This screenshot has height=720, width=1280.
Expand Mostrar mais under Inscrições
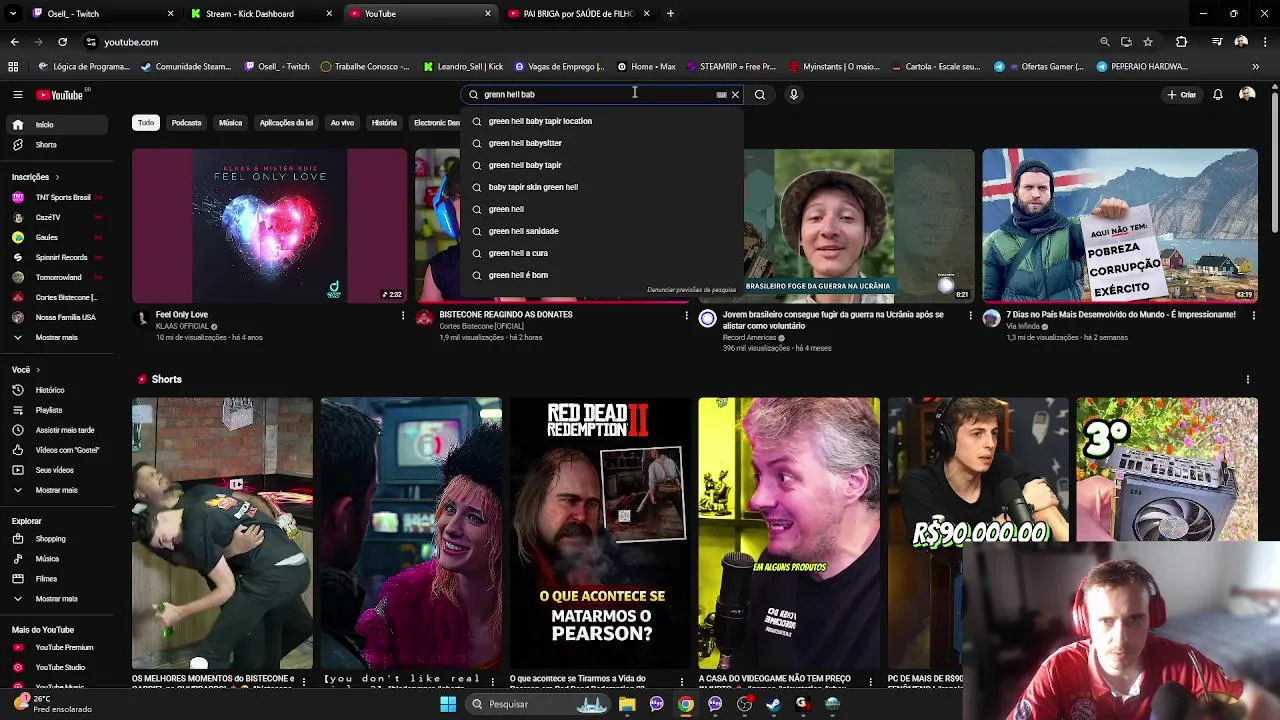pos(58,338)
